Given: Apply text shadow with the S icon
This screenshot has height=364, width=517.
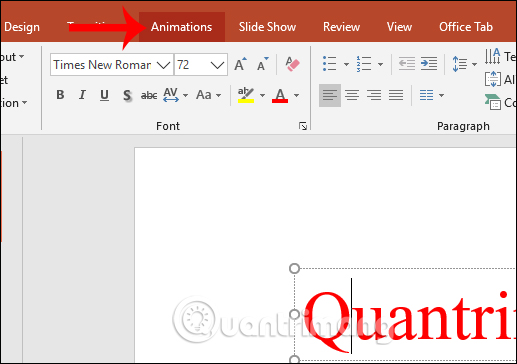Looking at the screenshot, I should pyautogui.click(x=127, y=95).
